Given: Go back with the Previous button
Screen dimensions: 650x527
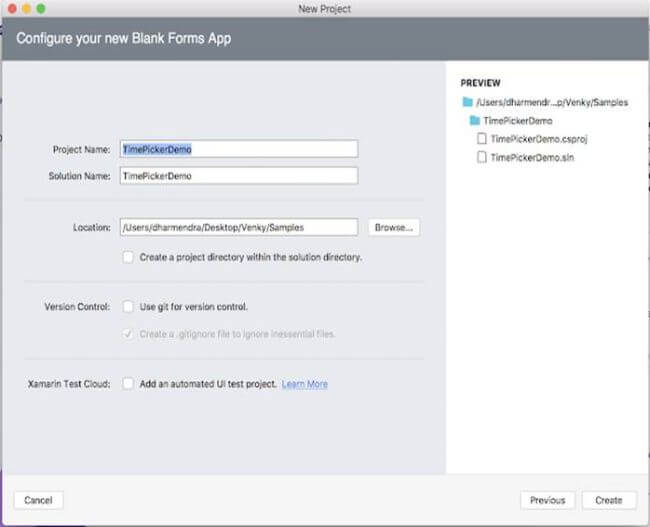Looking at the screenshot, I should point(547,500).
